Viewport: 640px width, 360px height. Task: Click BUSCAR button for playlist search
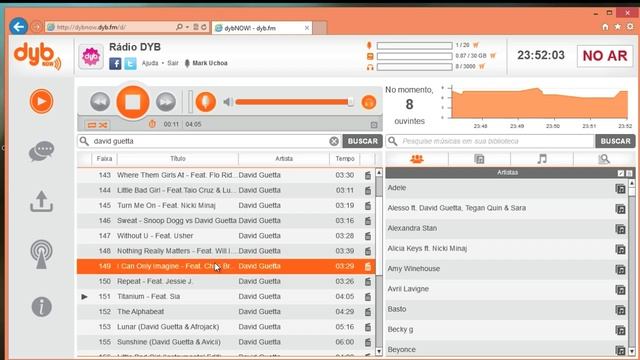(x=362, y=141)
